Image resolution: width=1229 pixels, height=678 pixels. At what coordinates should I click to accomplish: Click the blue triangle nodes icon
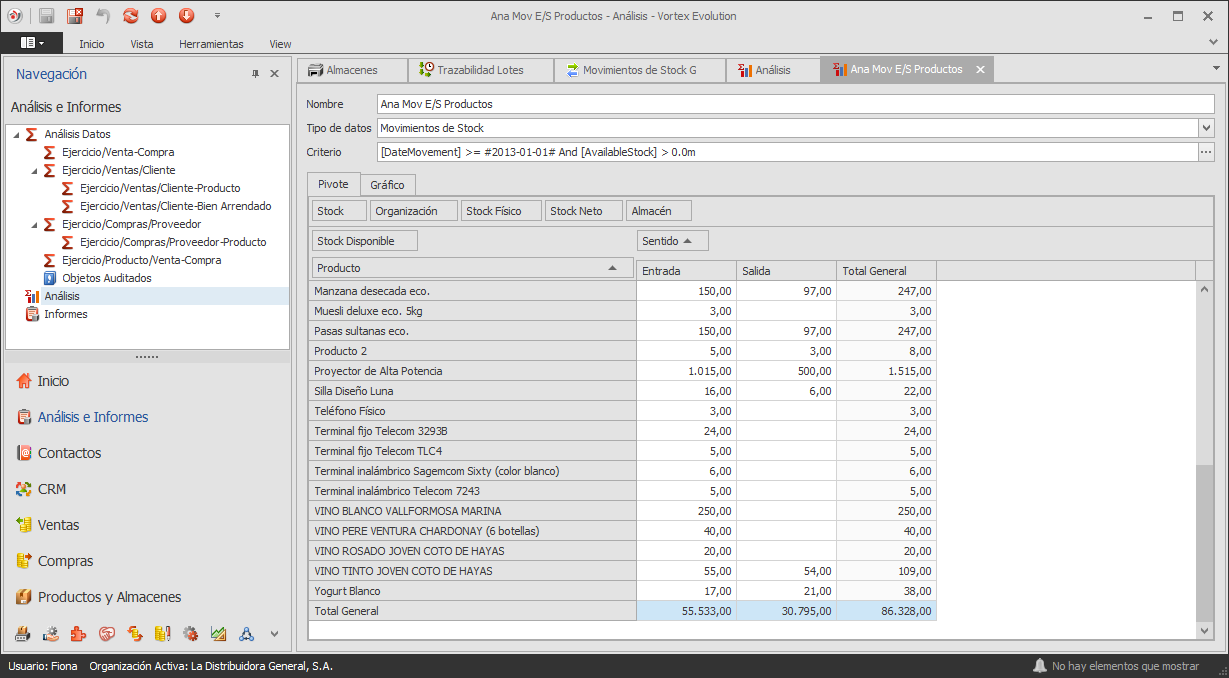coord(247,633)
